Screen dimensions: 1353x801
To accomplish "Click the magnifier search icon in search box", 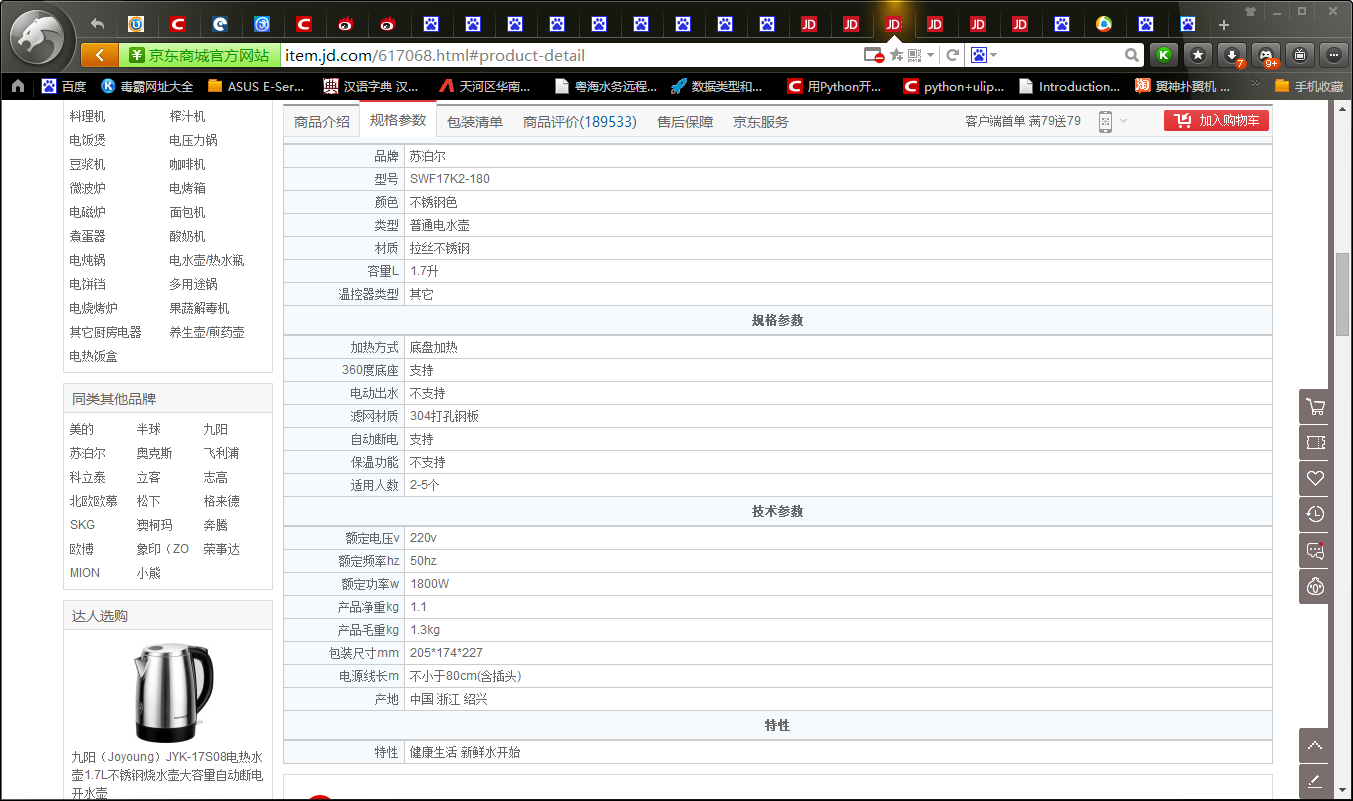I will [x=1132, y=55].
